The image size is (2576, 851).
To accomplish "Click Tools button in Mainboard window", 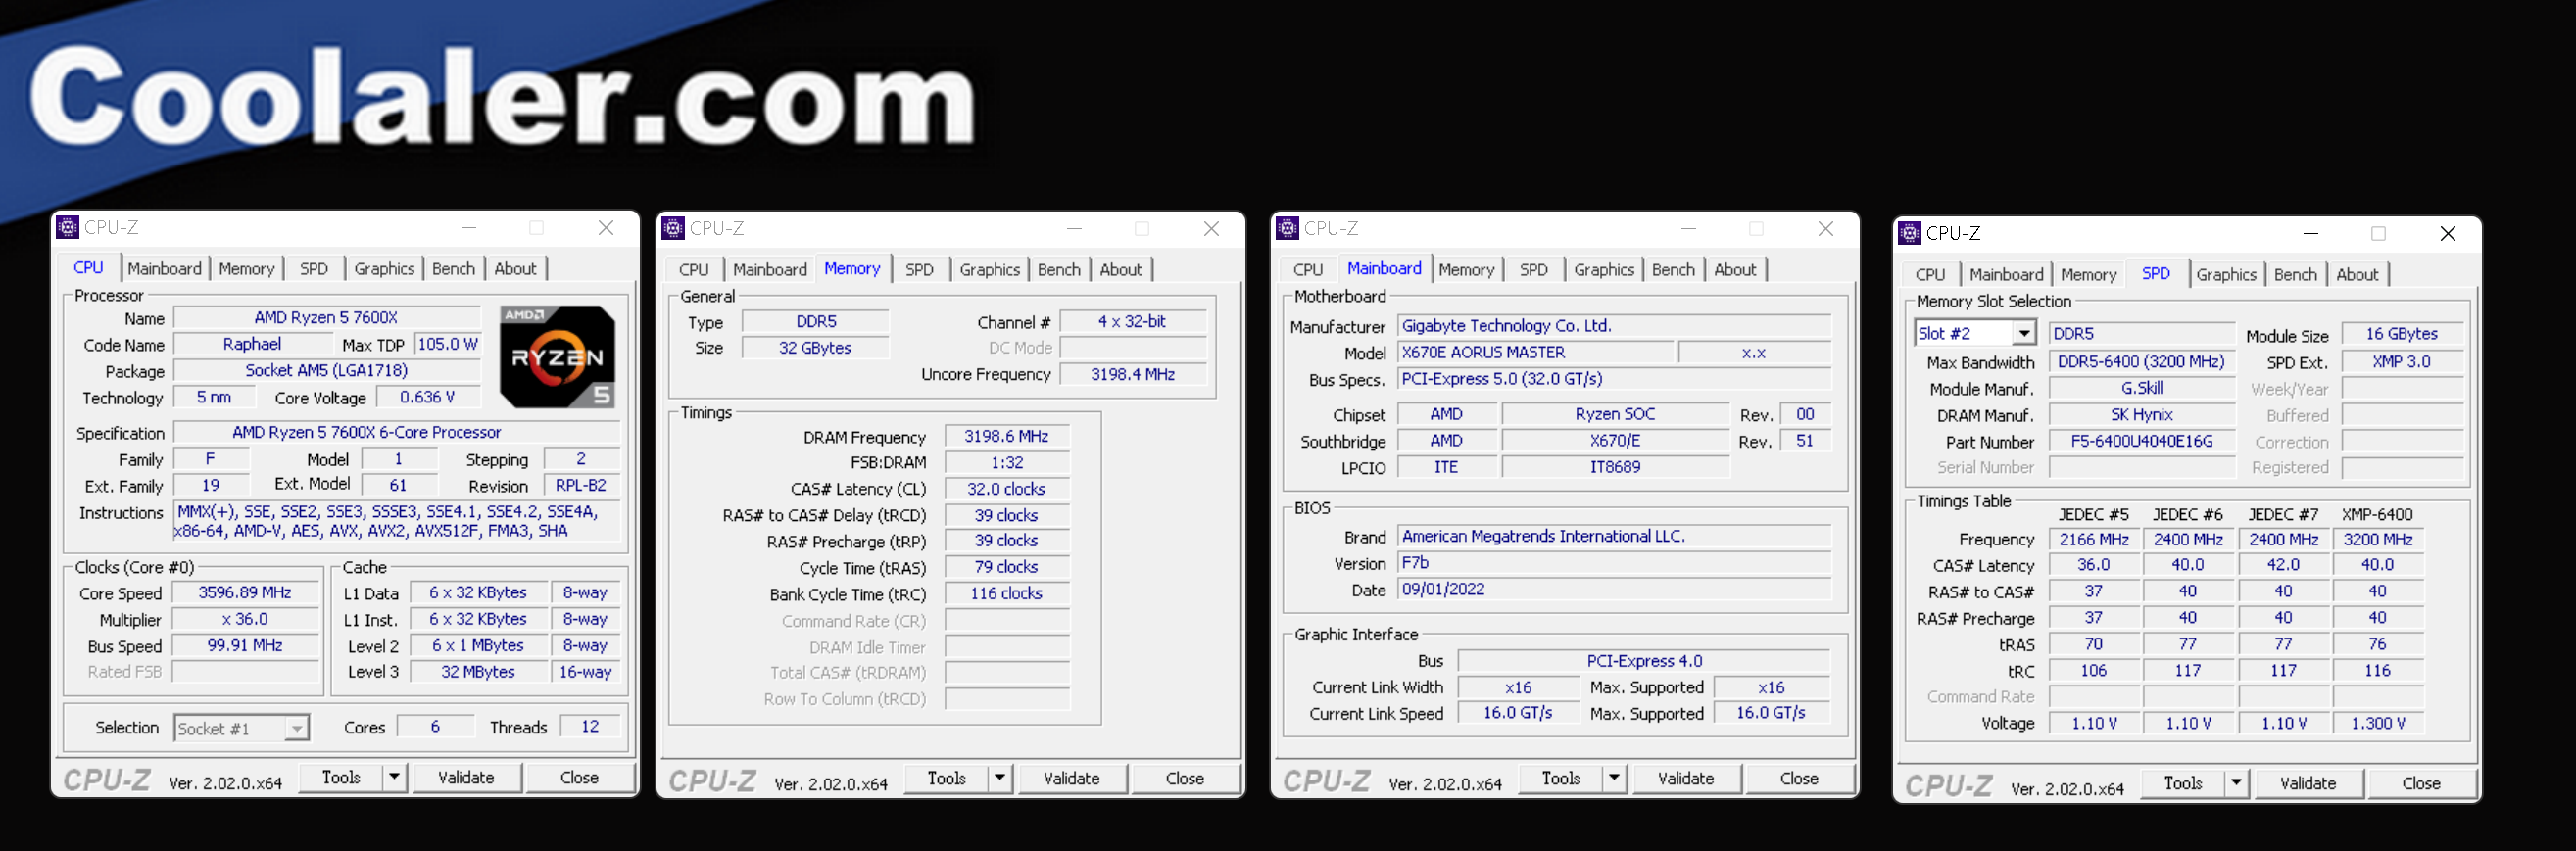I will click(1560, 778).
